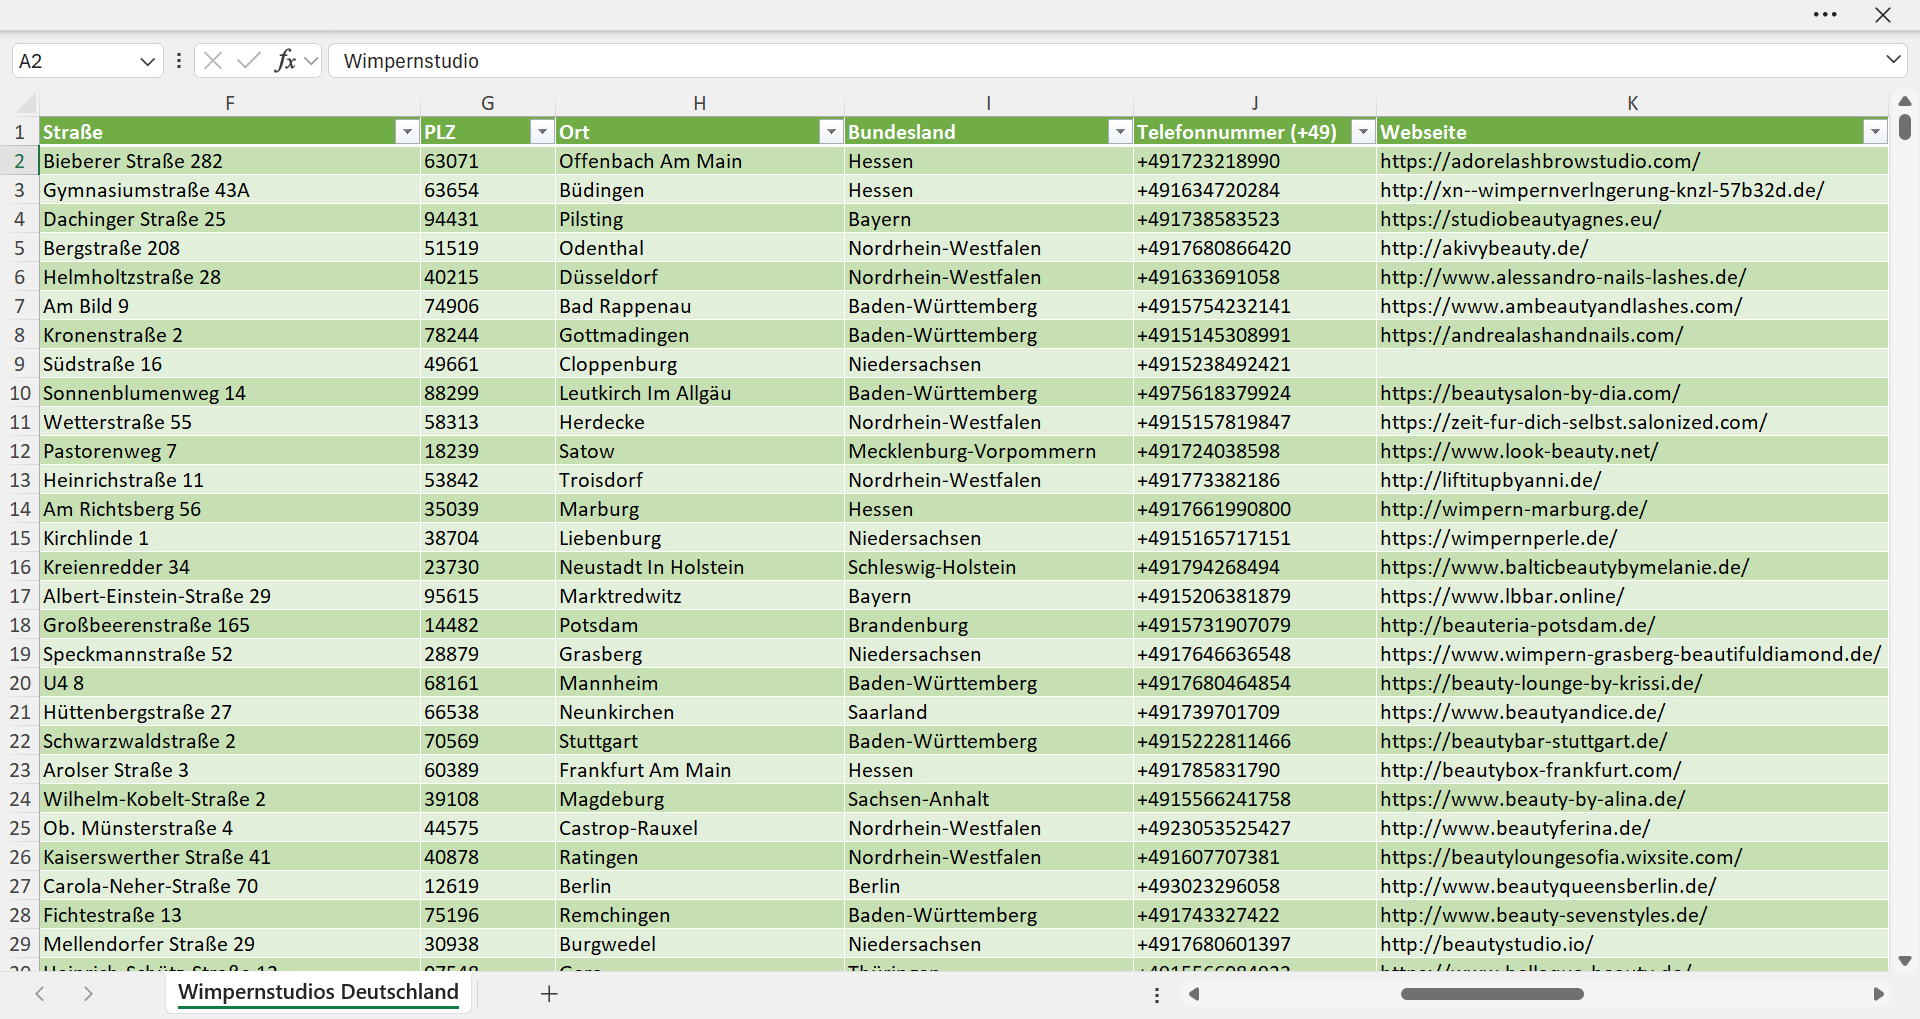Expand the formula bar with chevron

point(1893,60)
